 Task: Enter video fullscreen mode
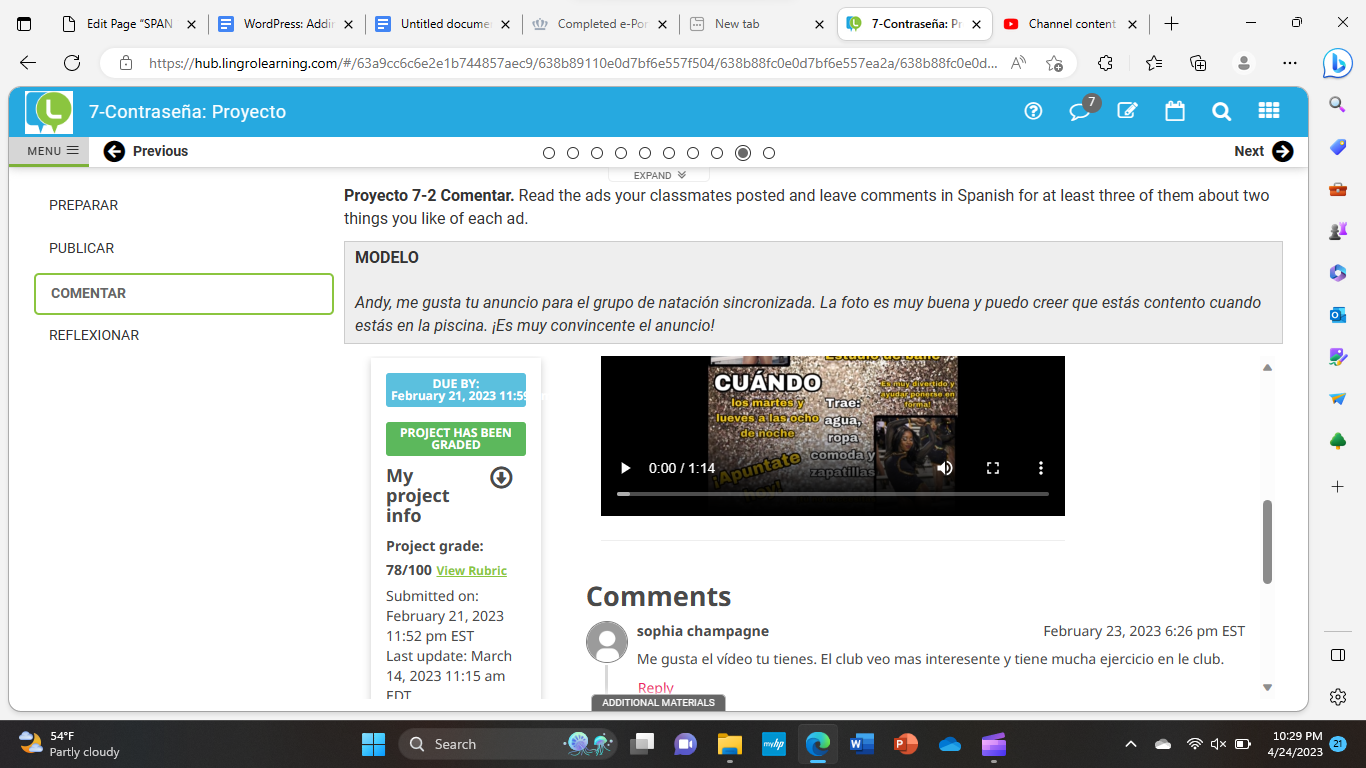pyautogui.click(x=993, y=468)
